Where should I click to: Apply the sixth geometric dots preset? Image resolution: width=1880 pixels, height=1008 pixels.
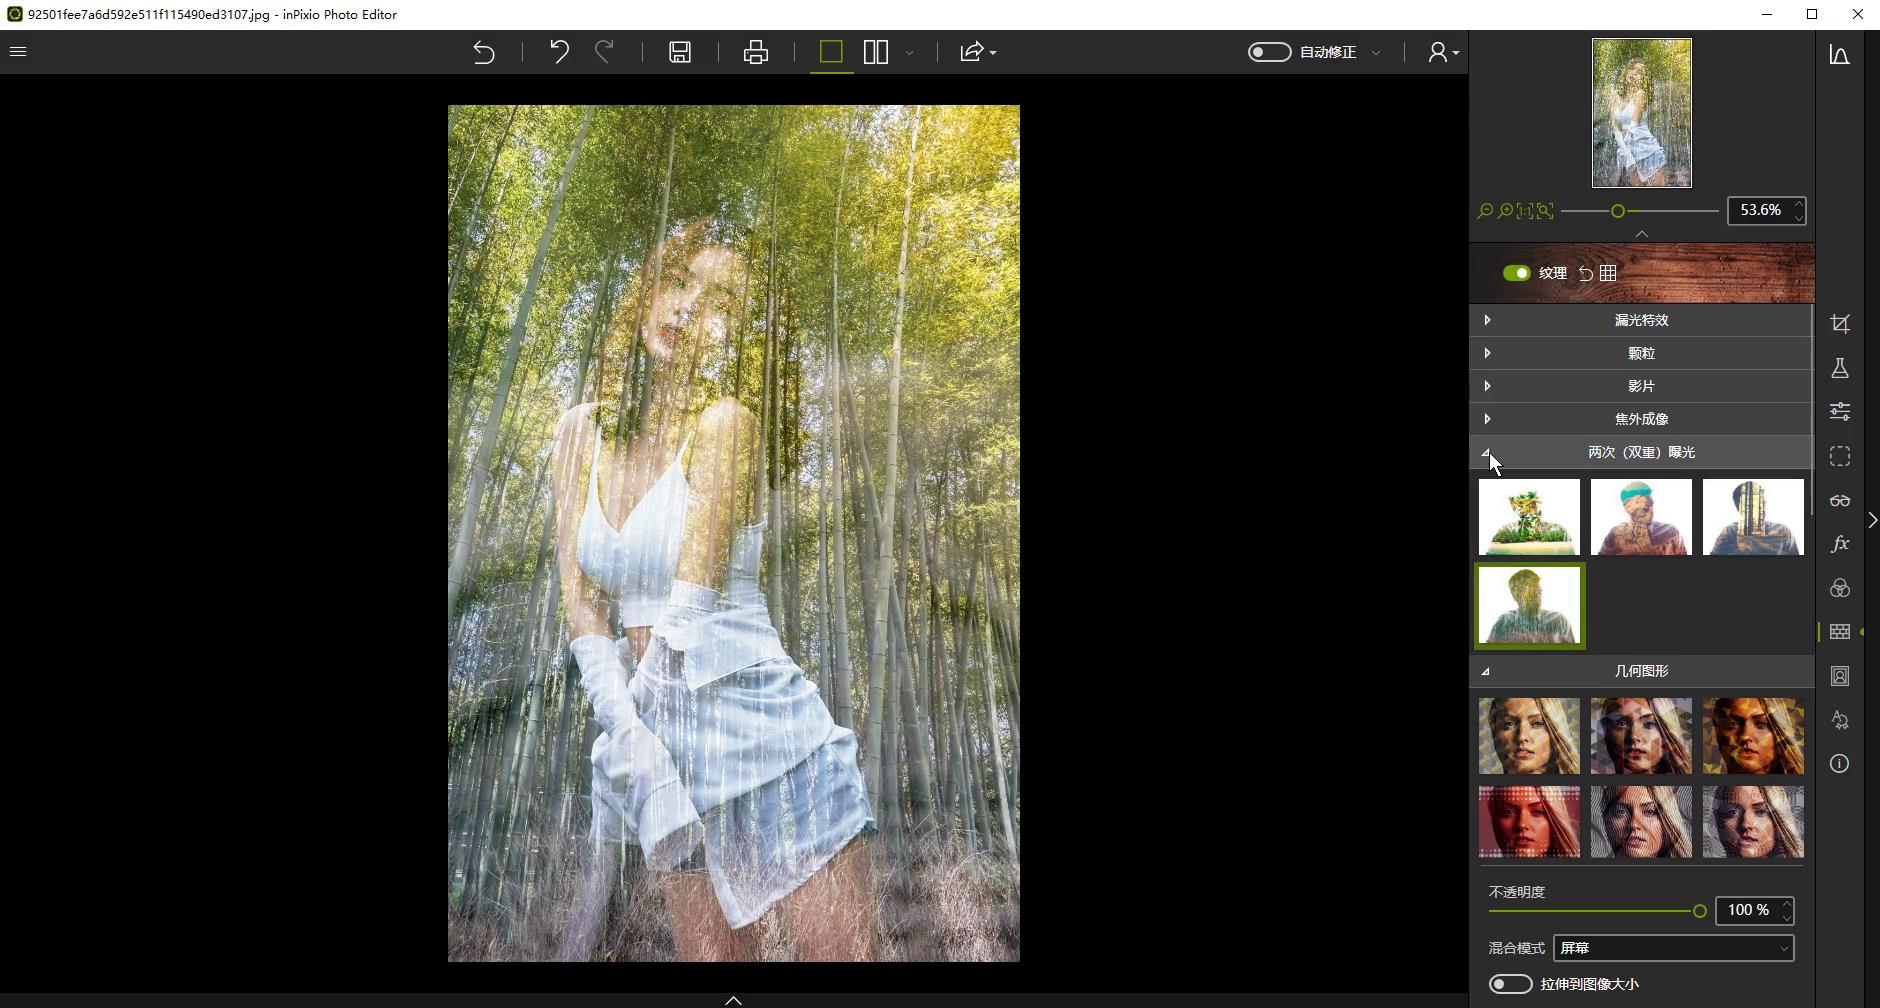click(x=1753, y=822)
